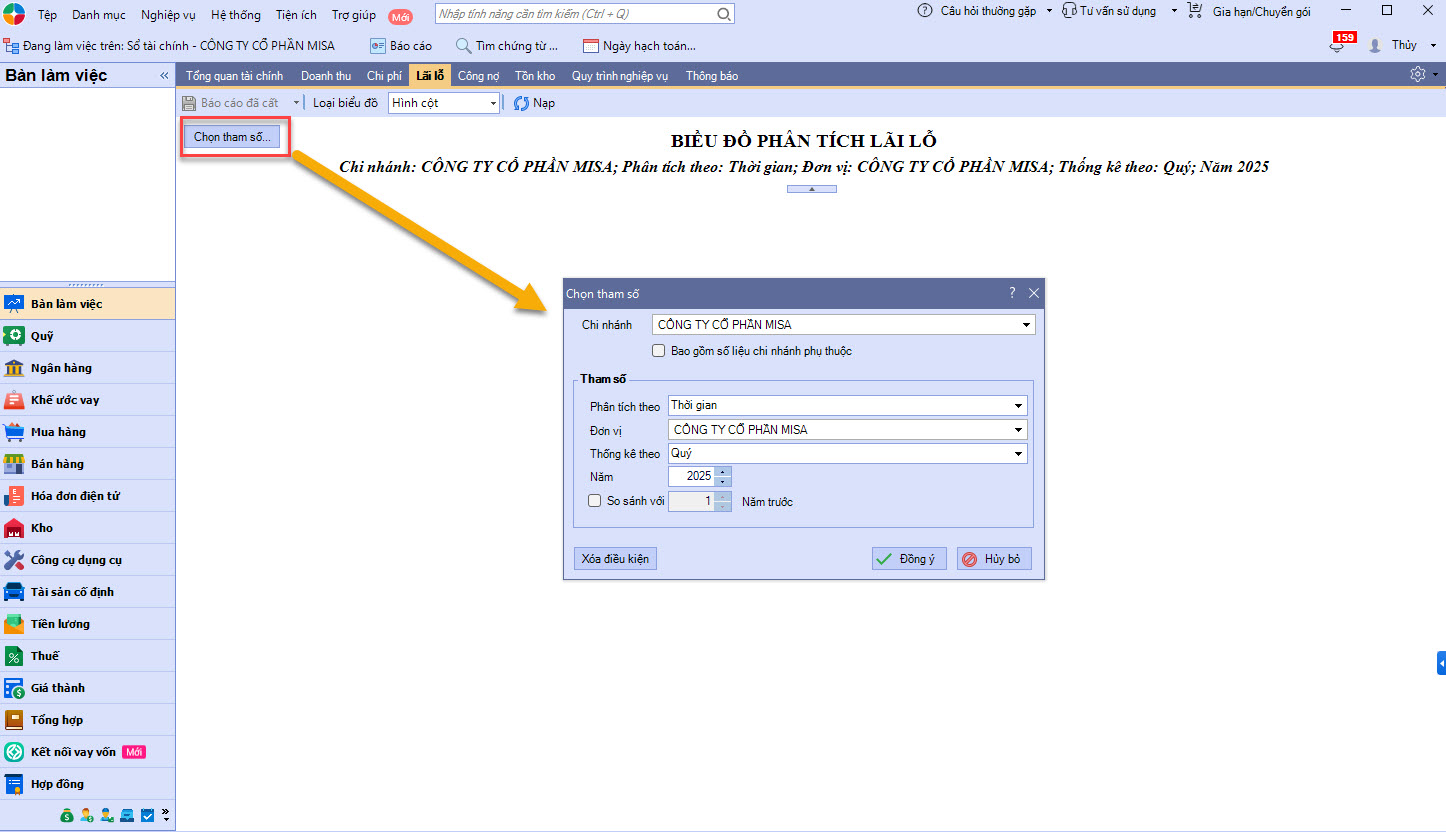The width and height of the screenshot is (1446, 832).
Task: Click the feature search input box
Action: (x=576, y=14)
